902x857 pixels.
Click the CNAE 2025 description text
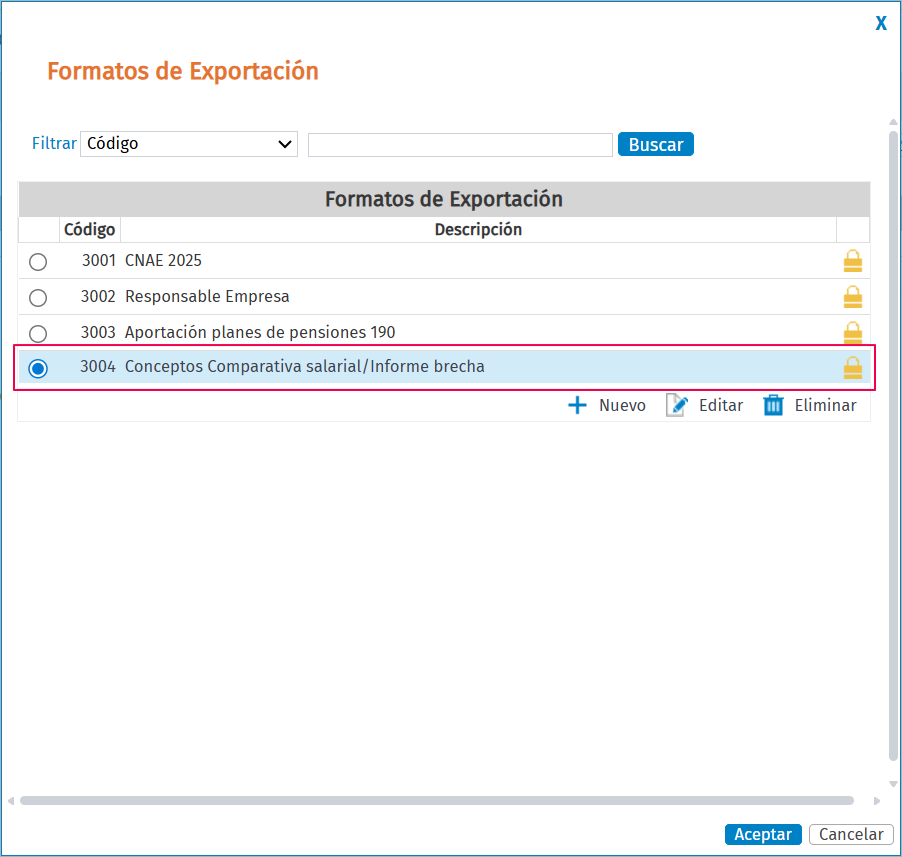click(163, 261)
